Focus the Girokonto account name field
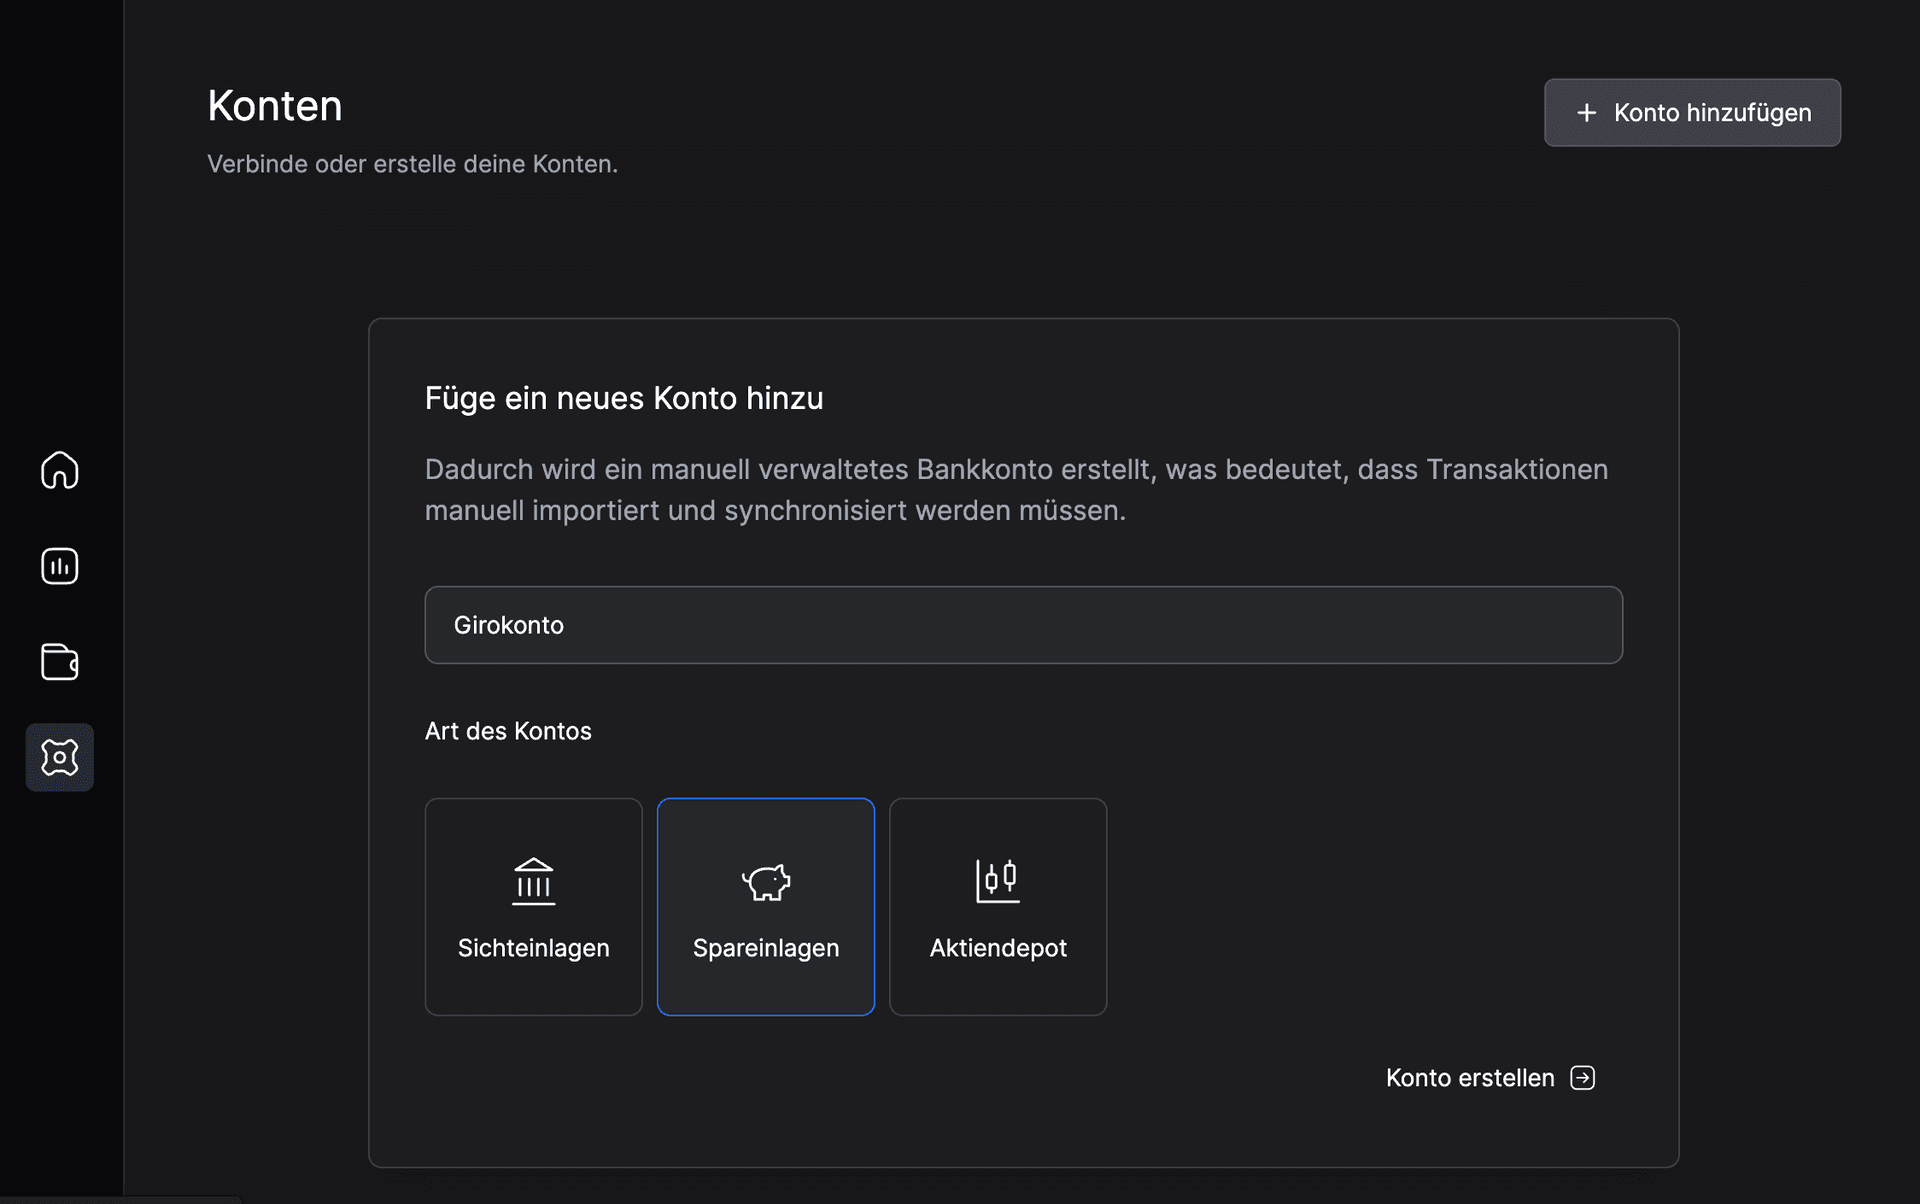 [x=1023, y=625]
